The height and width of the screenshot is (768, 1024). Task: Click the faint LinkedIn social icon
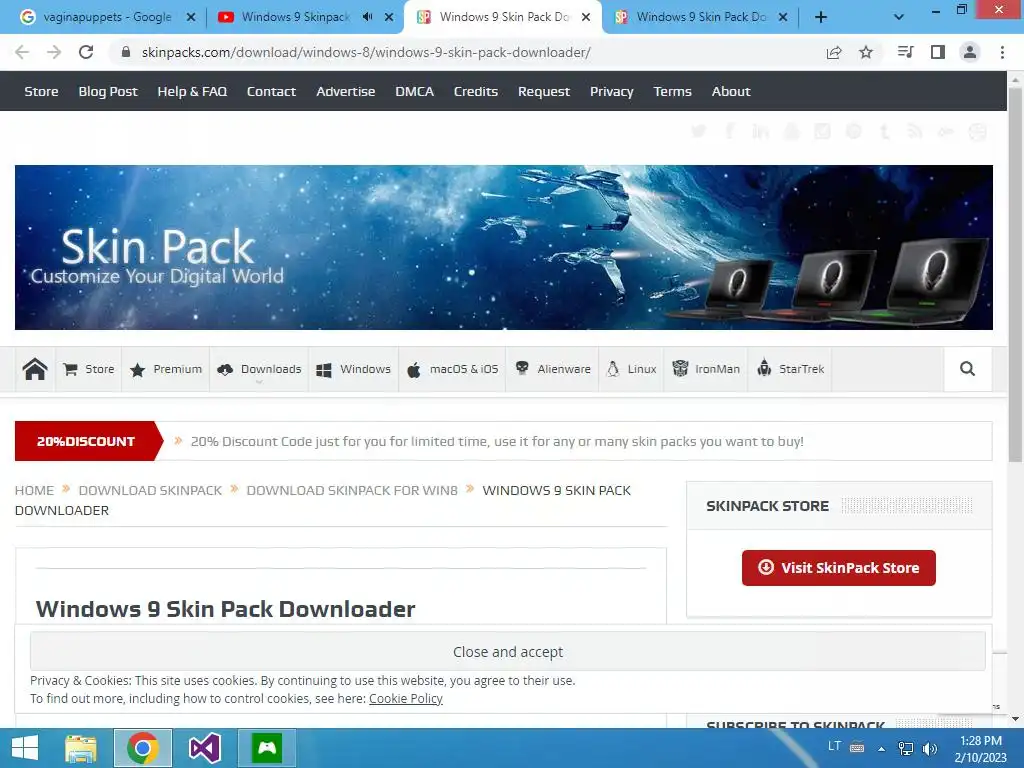click(760, 132)
